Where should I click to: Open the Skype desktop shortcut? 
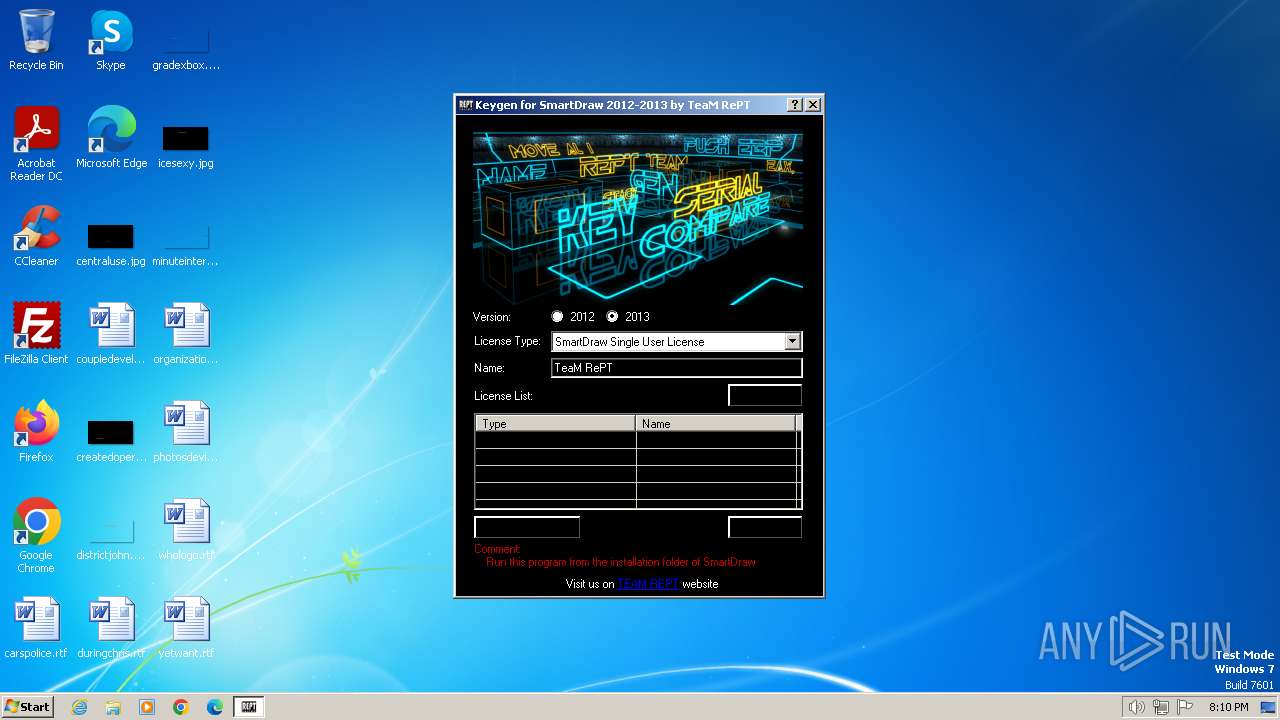(111, 40)
